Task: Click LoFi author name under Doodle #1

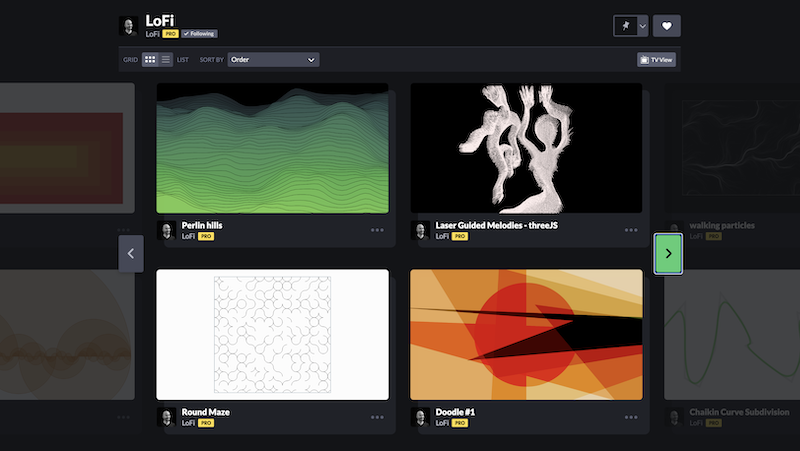Action: coord(442,423)
